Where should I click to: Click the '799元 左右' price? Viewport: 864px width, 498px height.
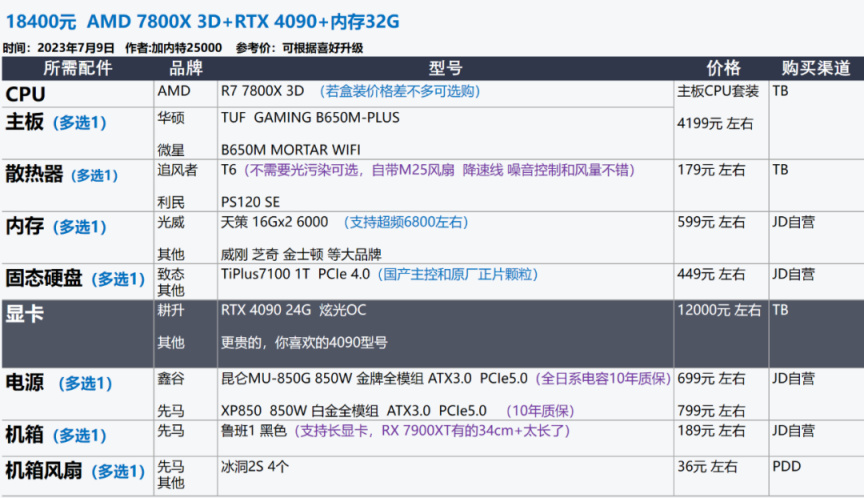pyautogui.click(x=711, y=411)
